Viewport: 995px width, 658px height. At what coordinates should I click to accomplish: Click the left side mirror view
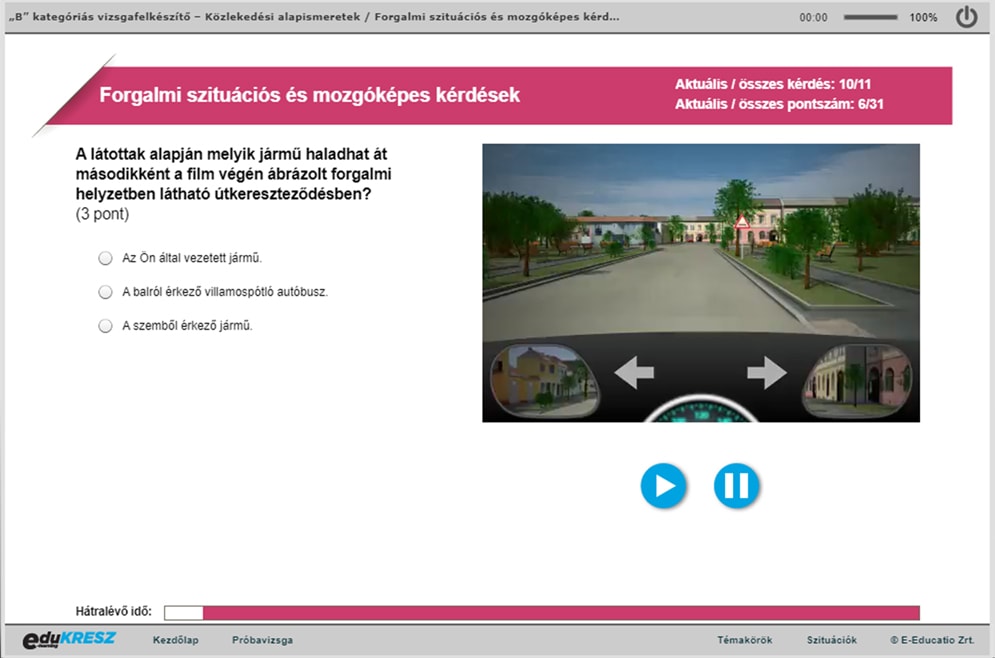click(544, 379)
